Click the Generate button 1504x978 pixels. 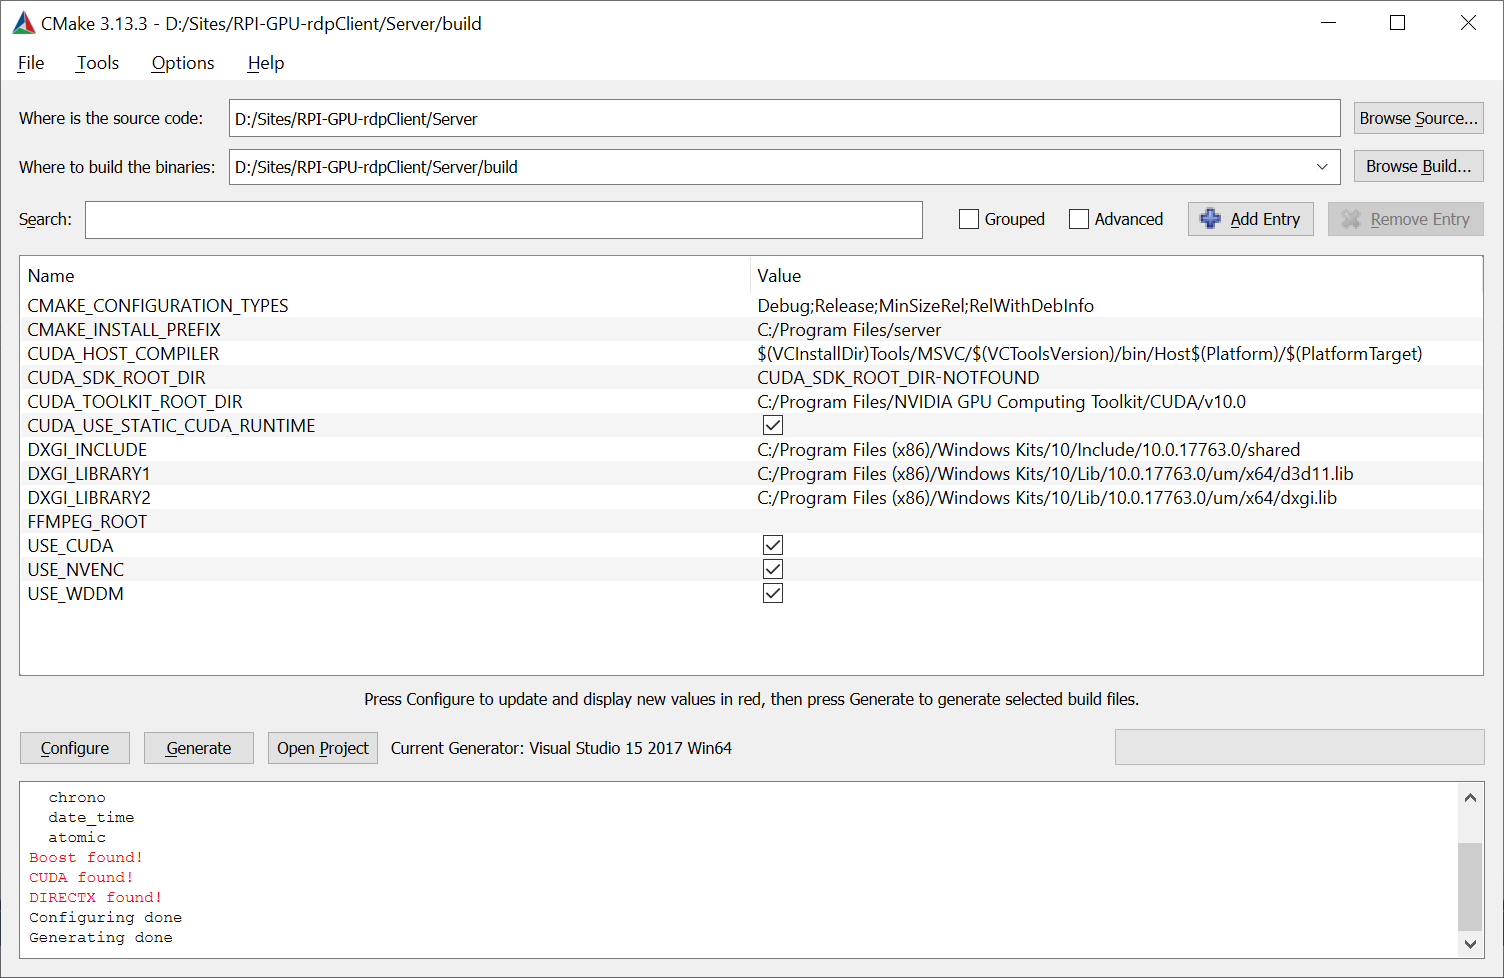click(199, 748)
